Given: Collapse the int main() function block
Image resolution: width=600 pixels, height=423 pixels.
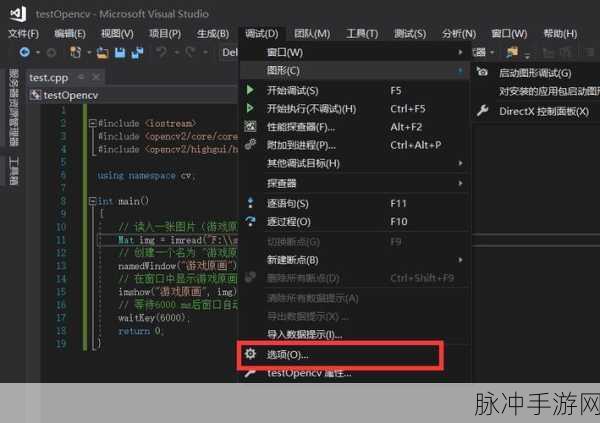Looking at the screenshot, I should [x=92, y=201].
